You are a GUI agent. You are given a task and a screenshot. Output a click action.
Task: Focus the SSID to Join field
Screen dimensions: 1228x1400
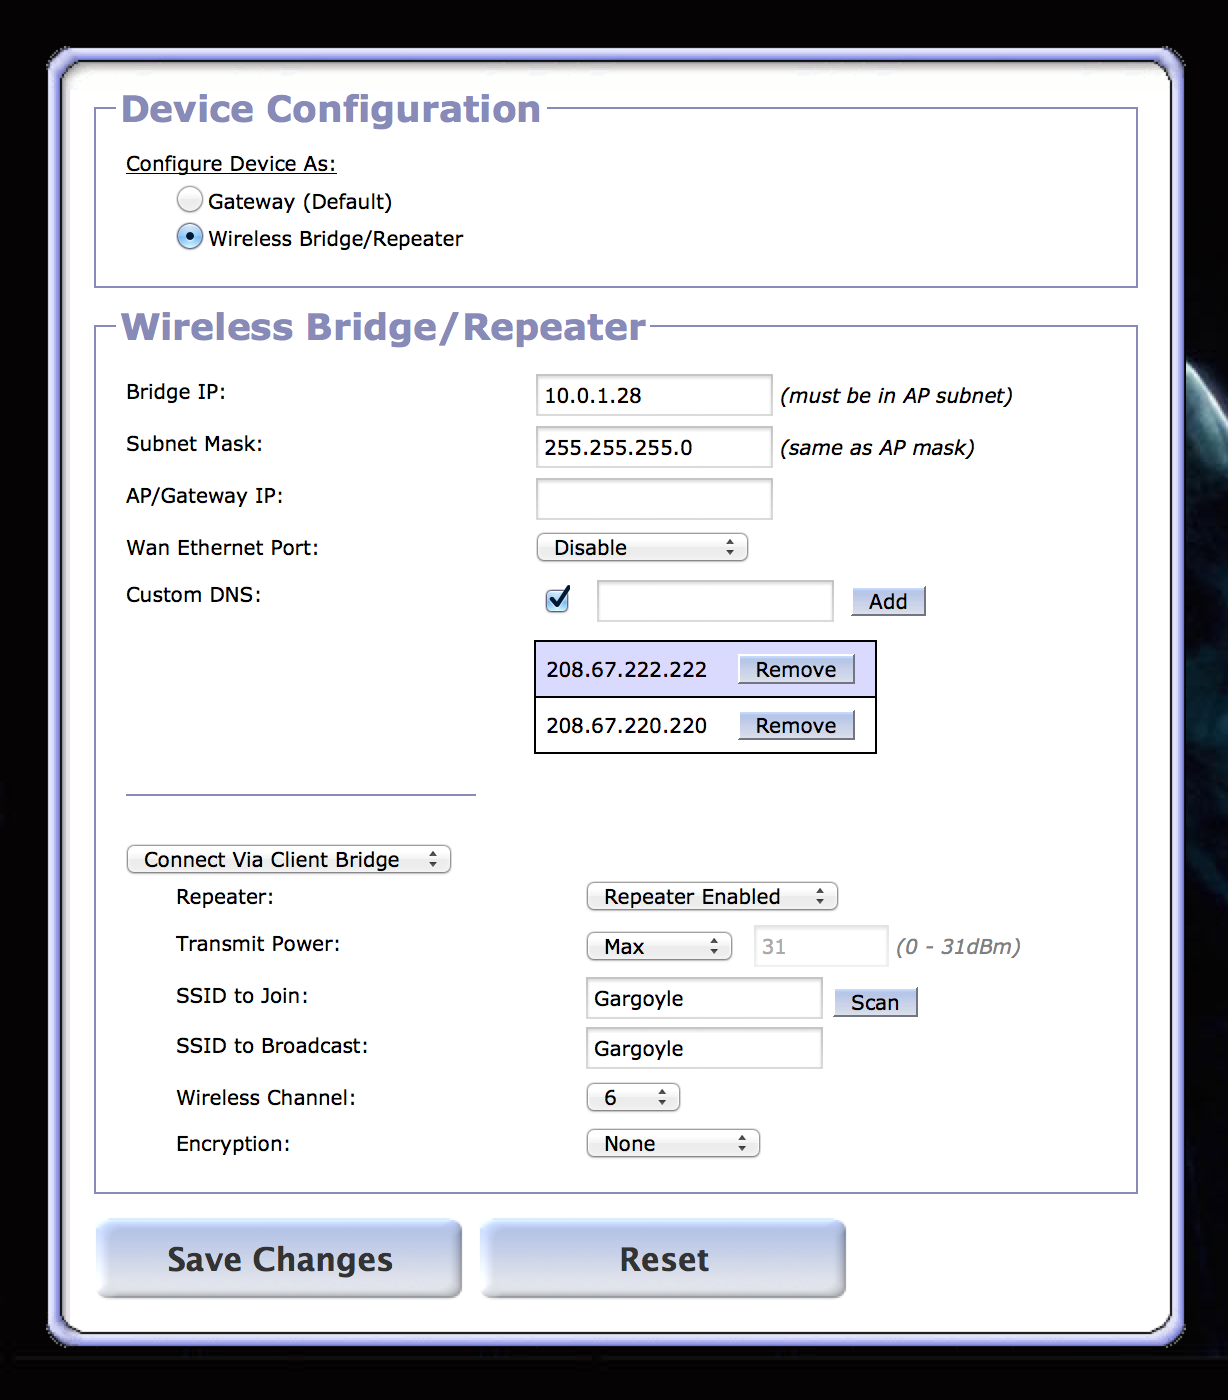[x=704, y=998]
